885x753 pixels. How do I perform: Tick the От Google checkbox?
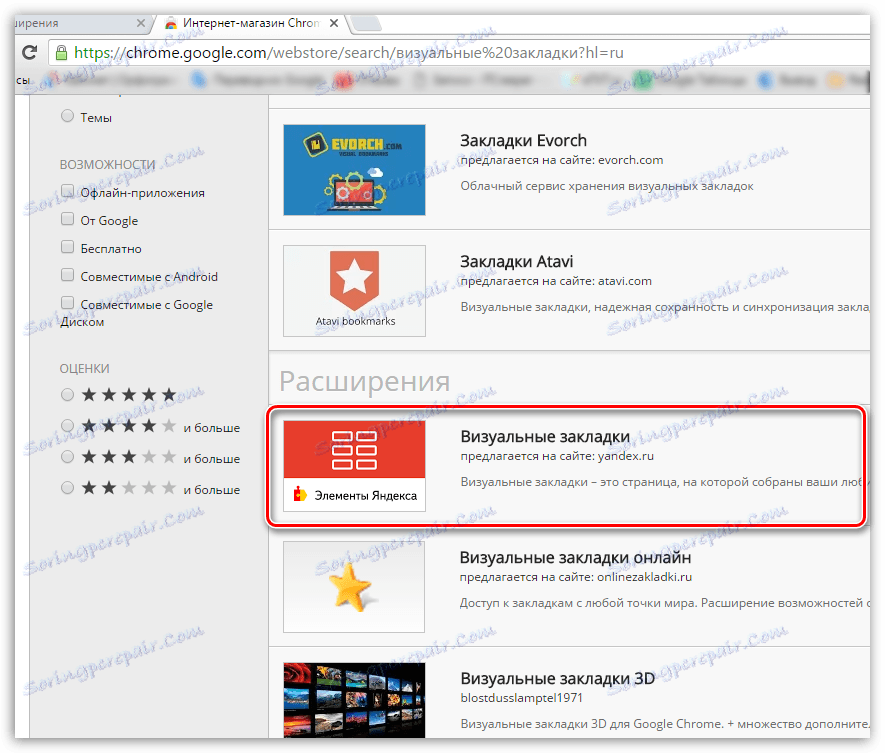coord(67,218)
